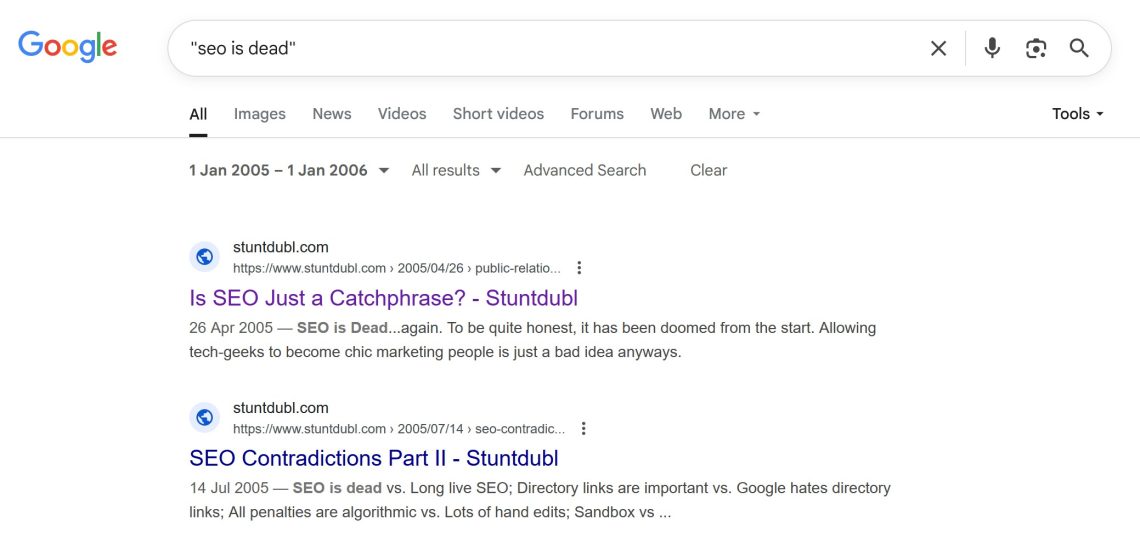The height and width of the screenshot is (554, 1140).
Task: Click the Google logo
Action: [68, 47]
